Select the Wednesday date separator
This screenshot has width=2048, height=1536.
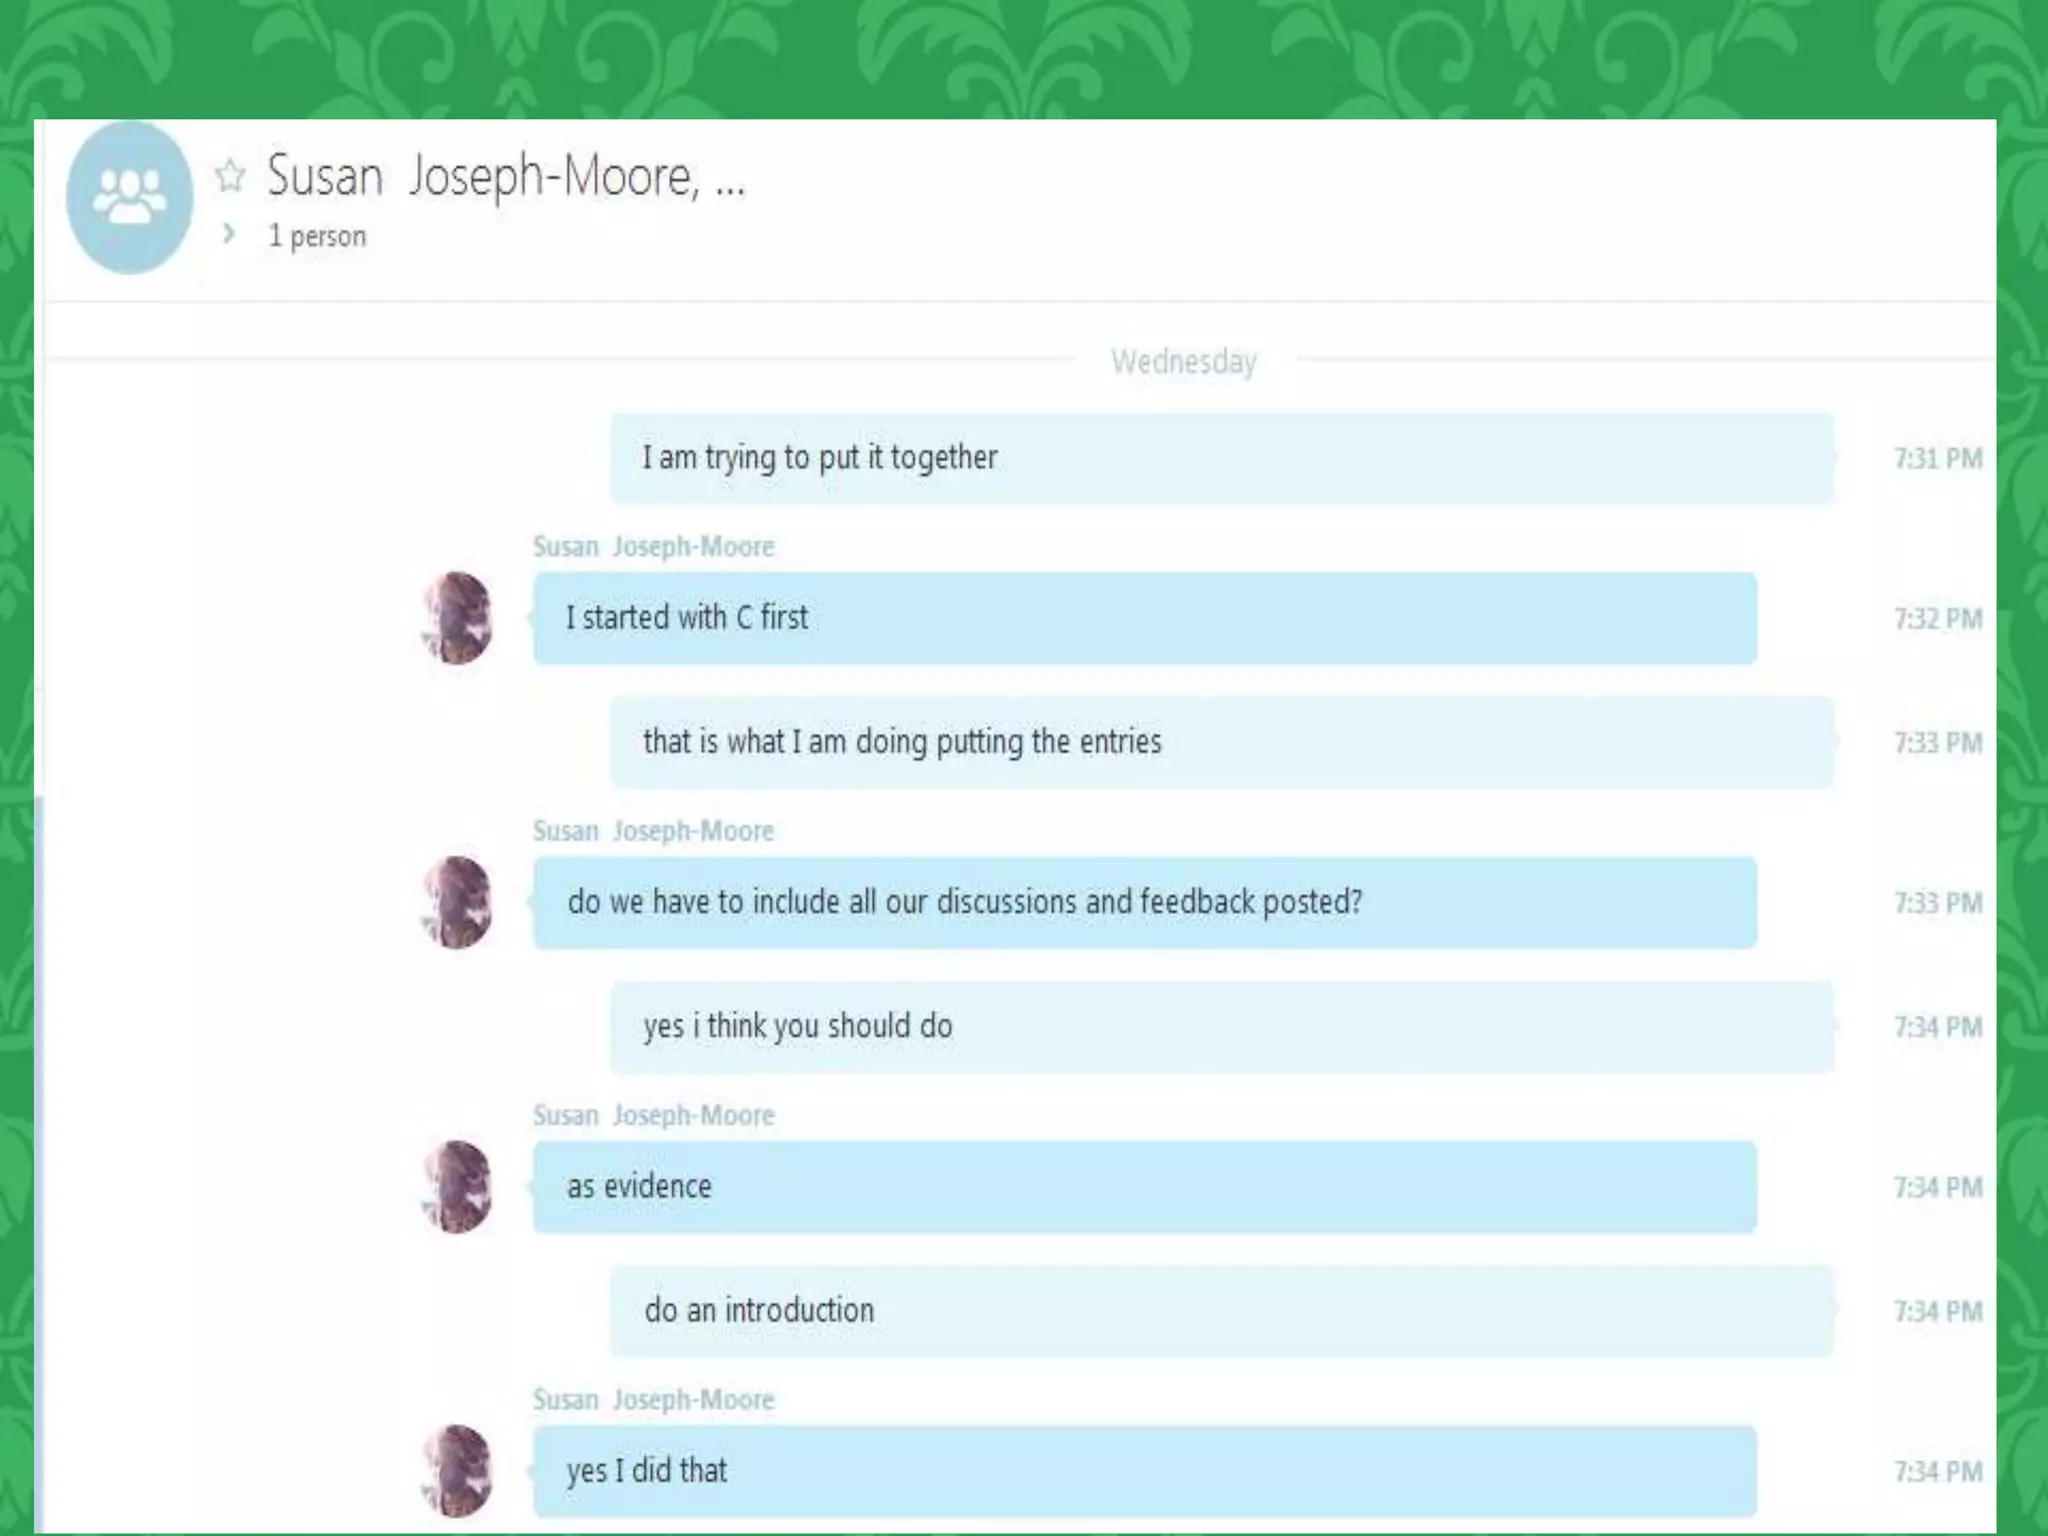pos(1183,361)
